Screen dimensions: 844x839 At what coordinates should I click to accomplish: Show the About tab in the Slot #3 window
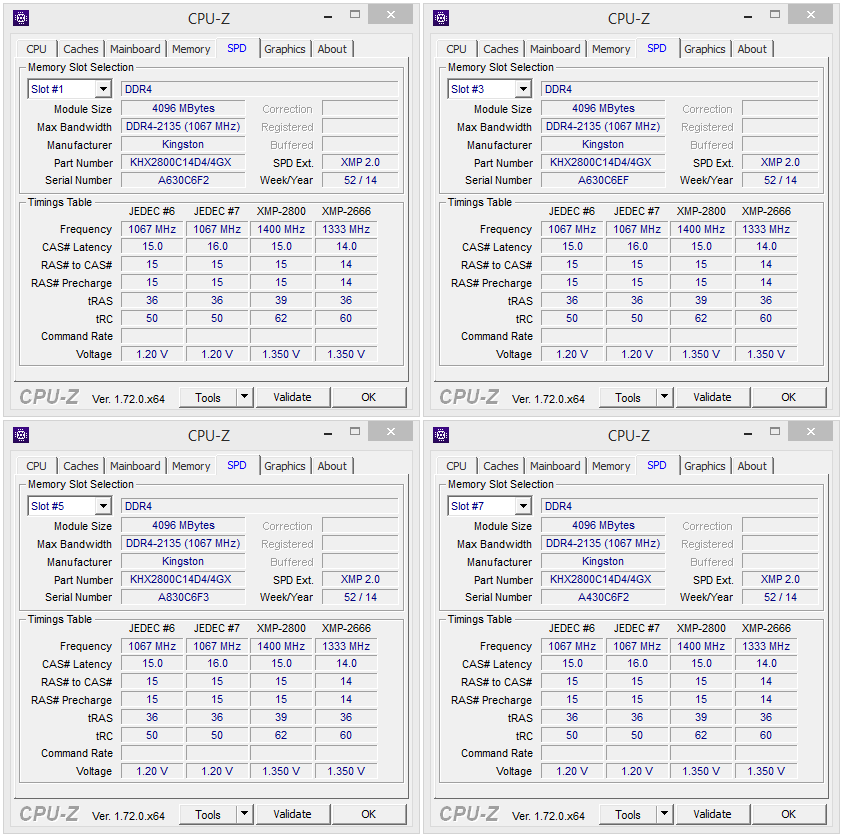click(752, 49)
